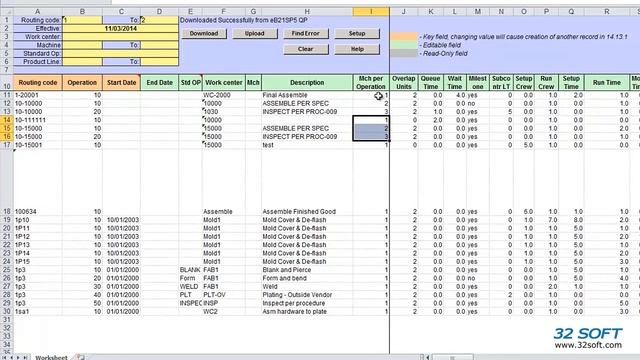
Task: Click the Product Line from input field
Action: (82, 62)
